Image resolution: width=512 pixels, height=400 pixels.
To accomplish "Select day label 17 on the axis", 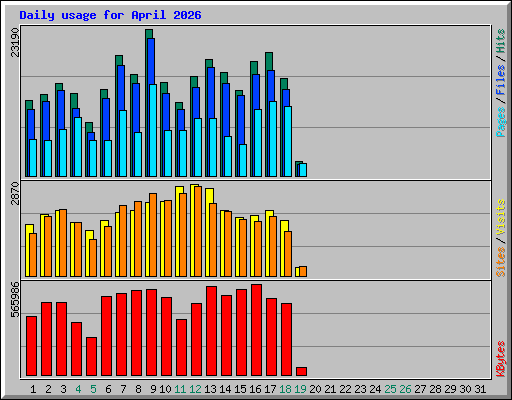I will pyautogui.click(x=270, y=389).
